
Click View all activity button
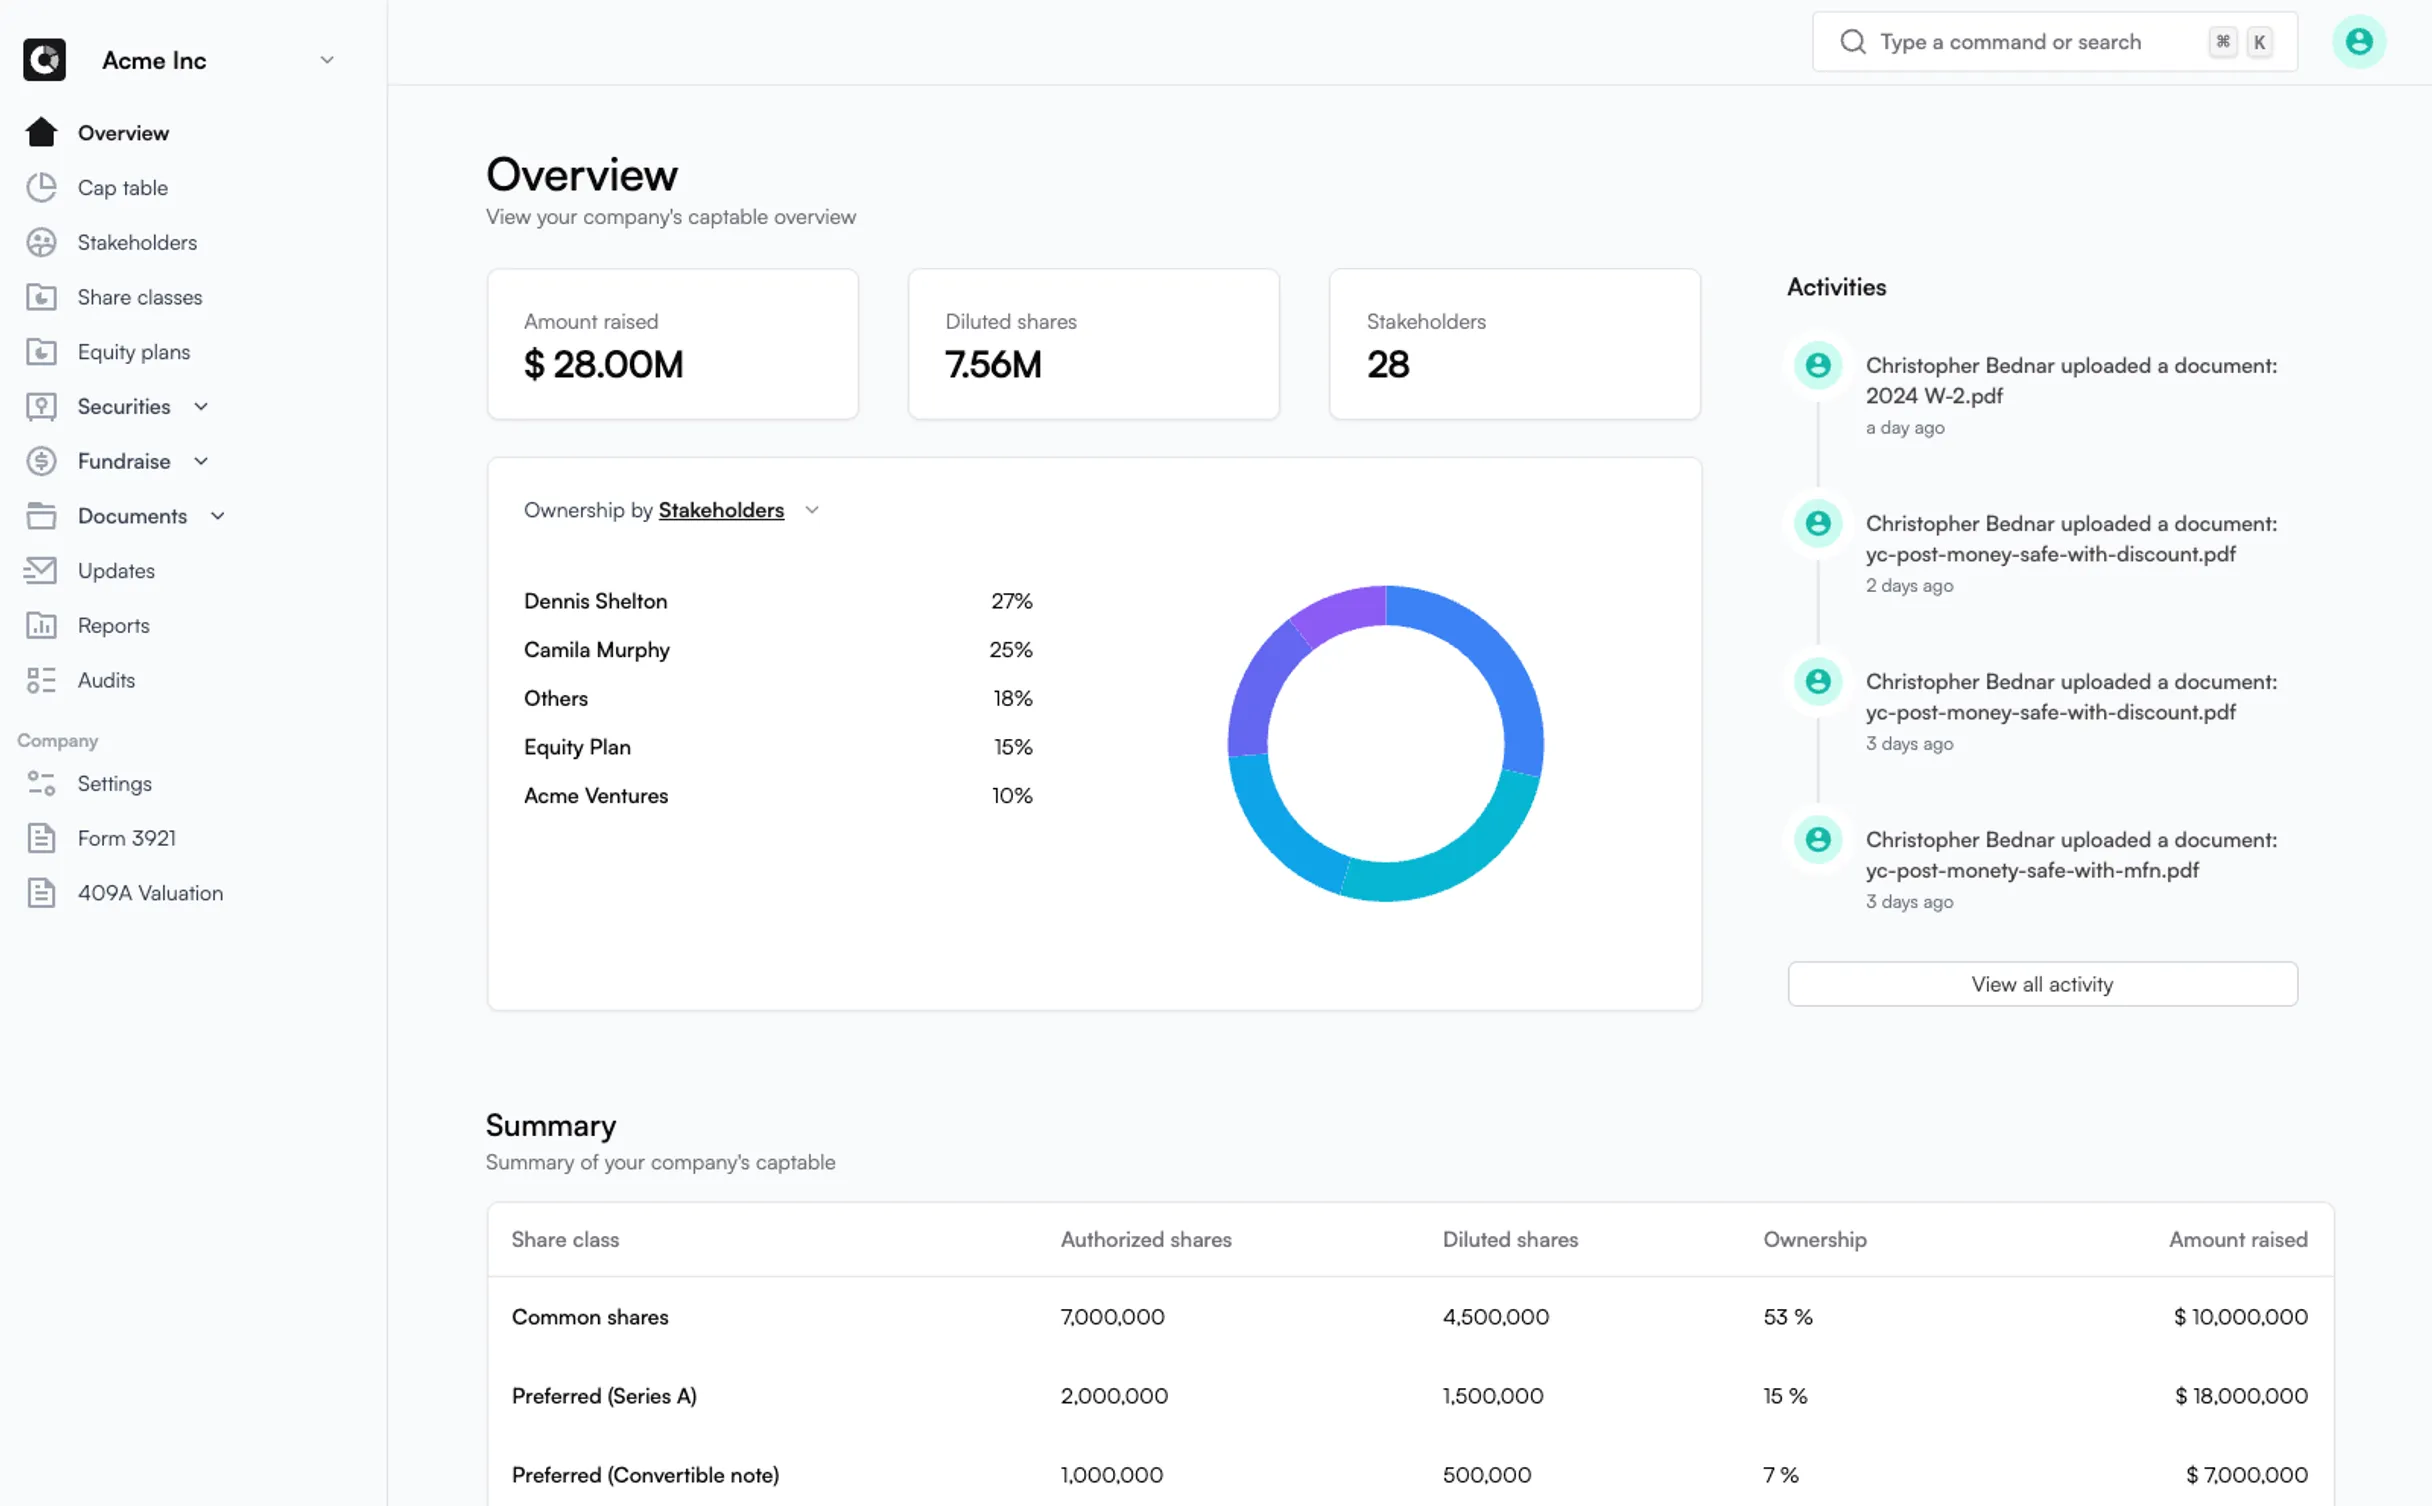[2041, 984]
